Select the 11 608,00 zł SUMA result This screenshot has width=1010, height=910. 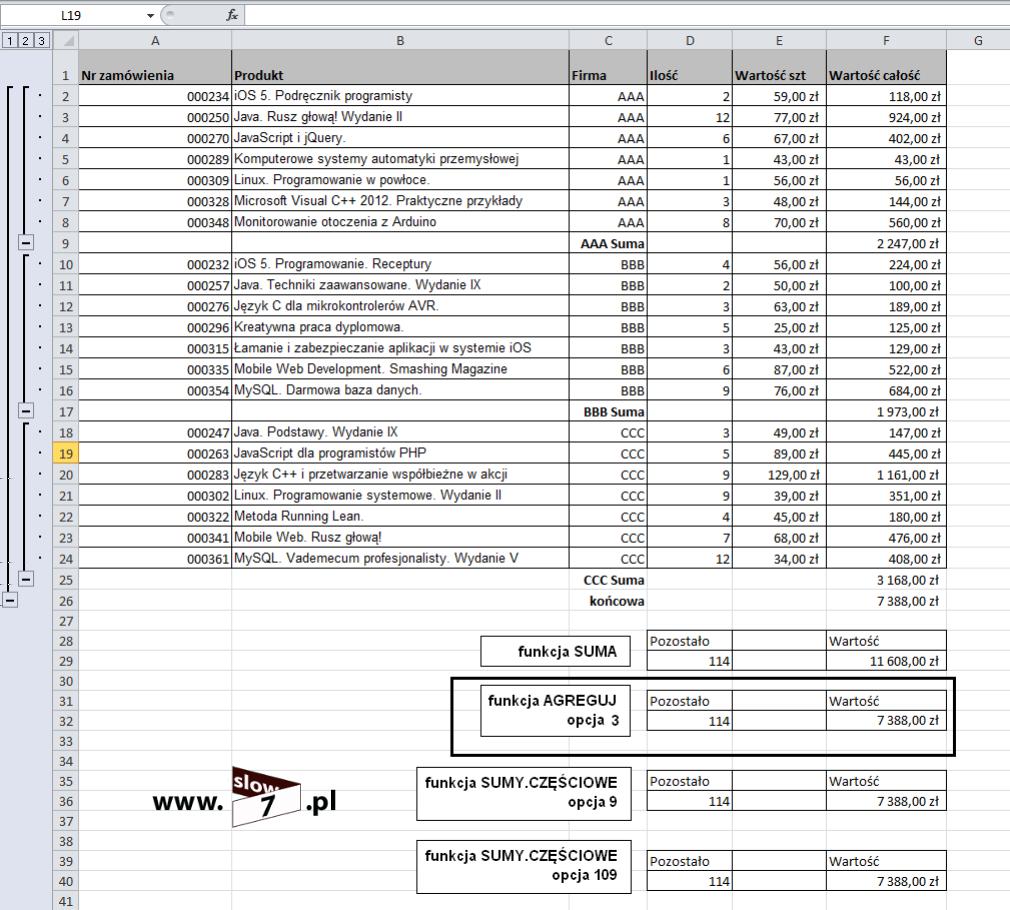(x=886, y=661)
